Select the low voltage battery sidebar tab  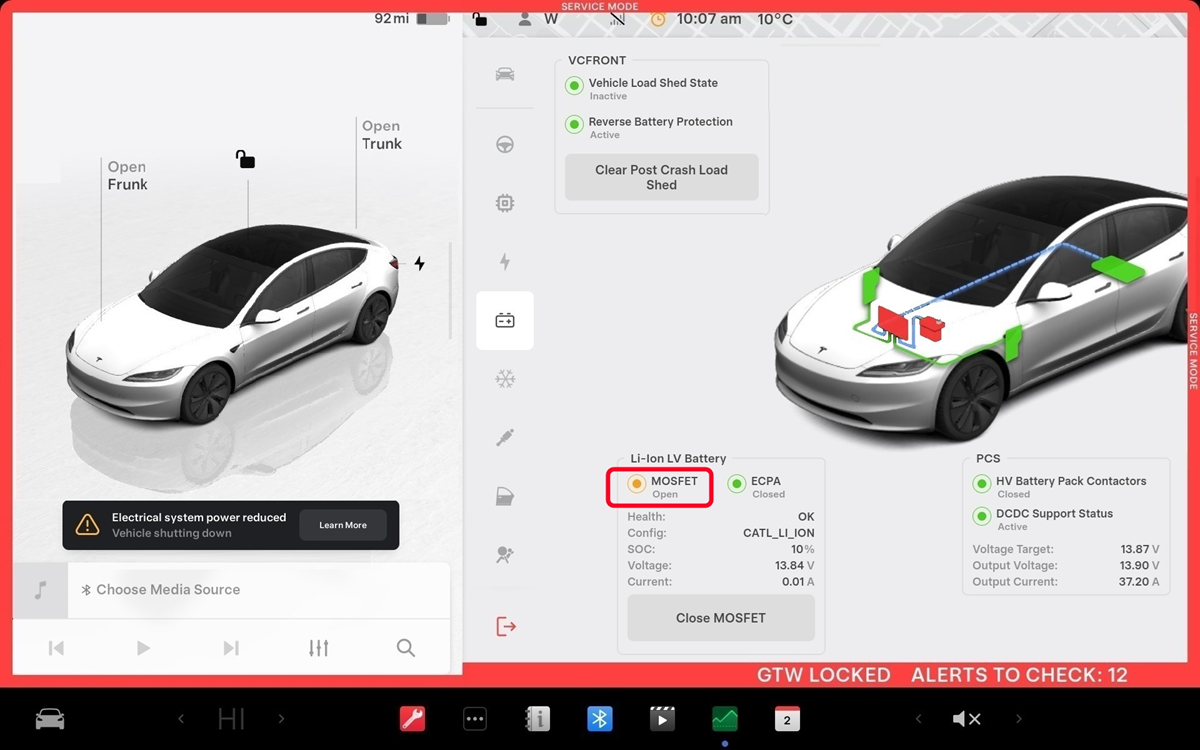tap(505, 321)
